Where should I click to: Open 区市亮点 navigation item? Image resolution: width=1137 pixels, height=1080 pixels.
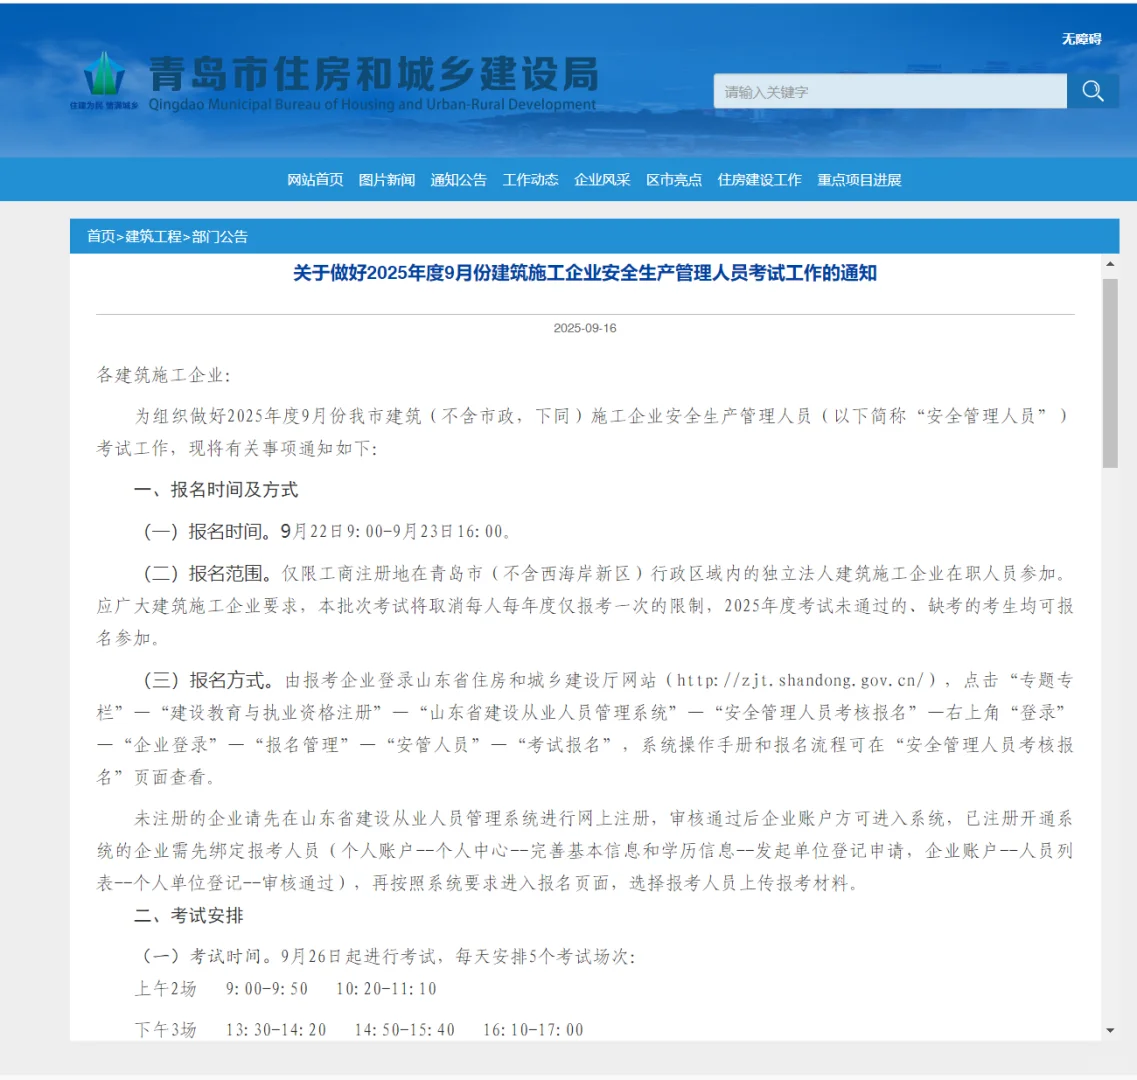674,180
